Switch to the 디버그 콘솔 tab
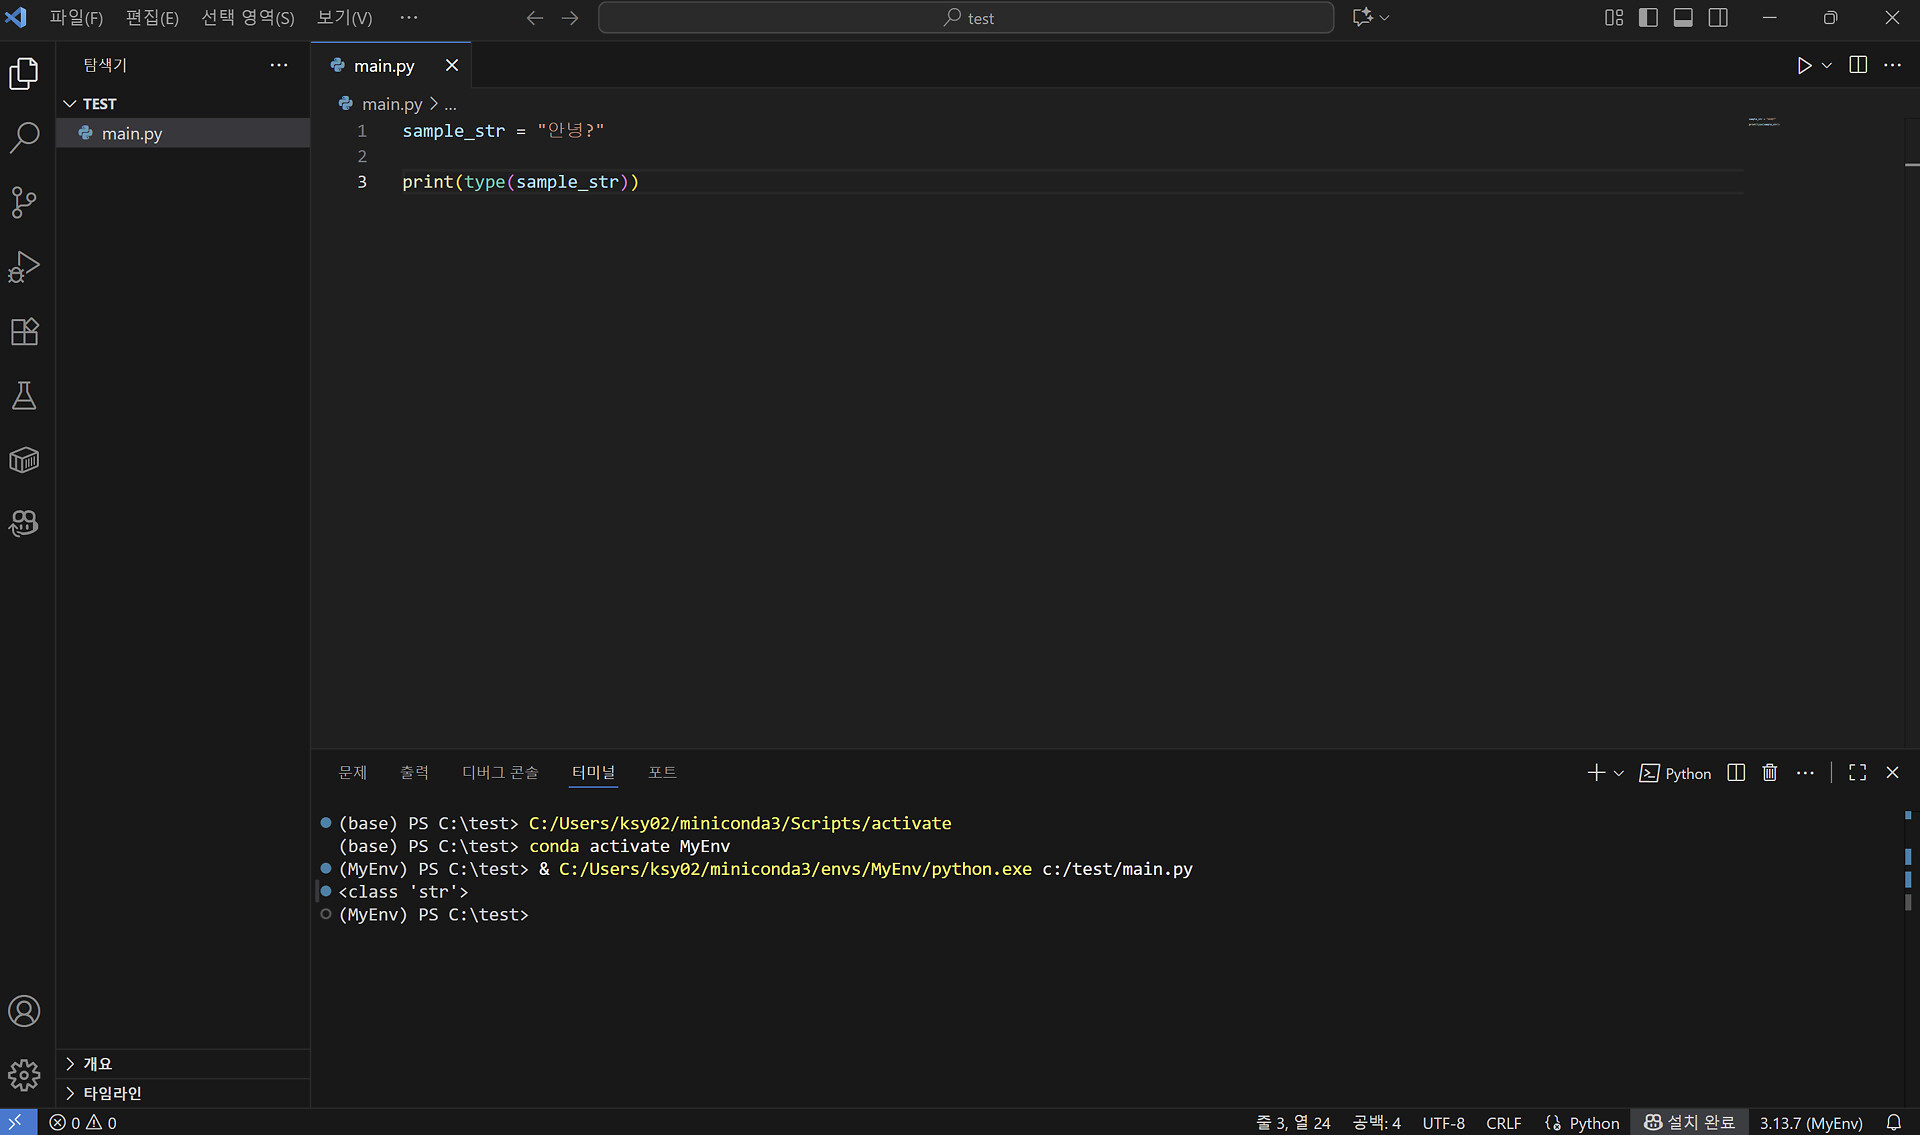 [x=500, y=773]
